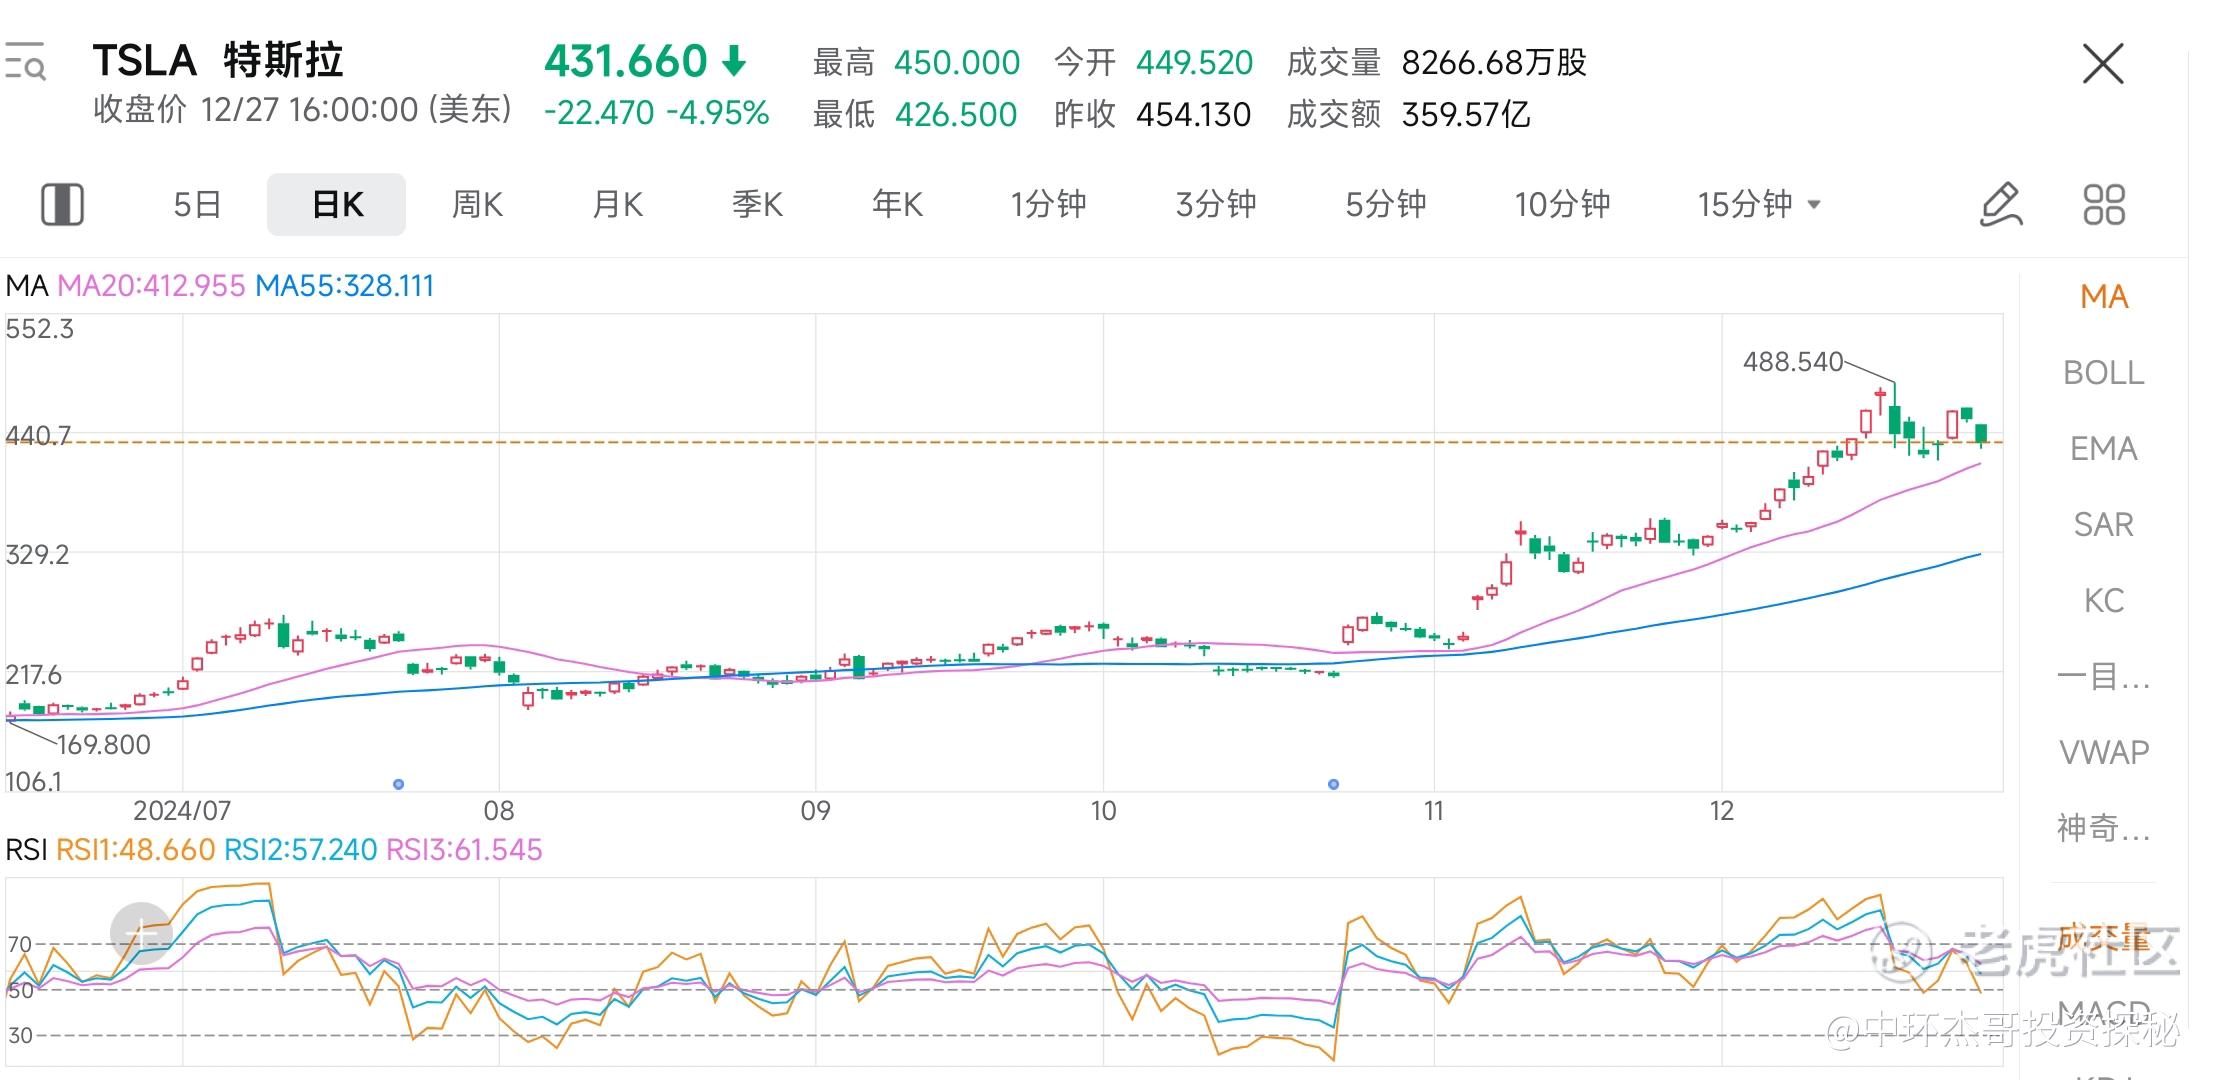Open the drawing pencil tool

tap(2001, 204)
